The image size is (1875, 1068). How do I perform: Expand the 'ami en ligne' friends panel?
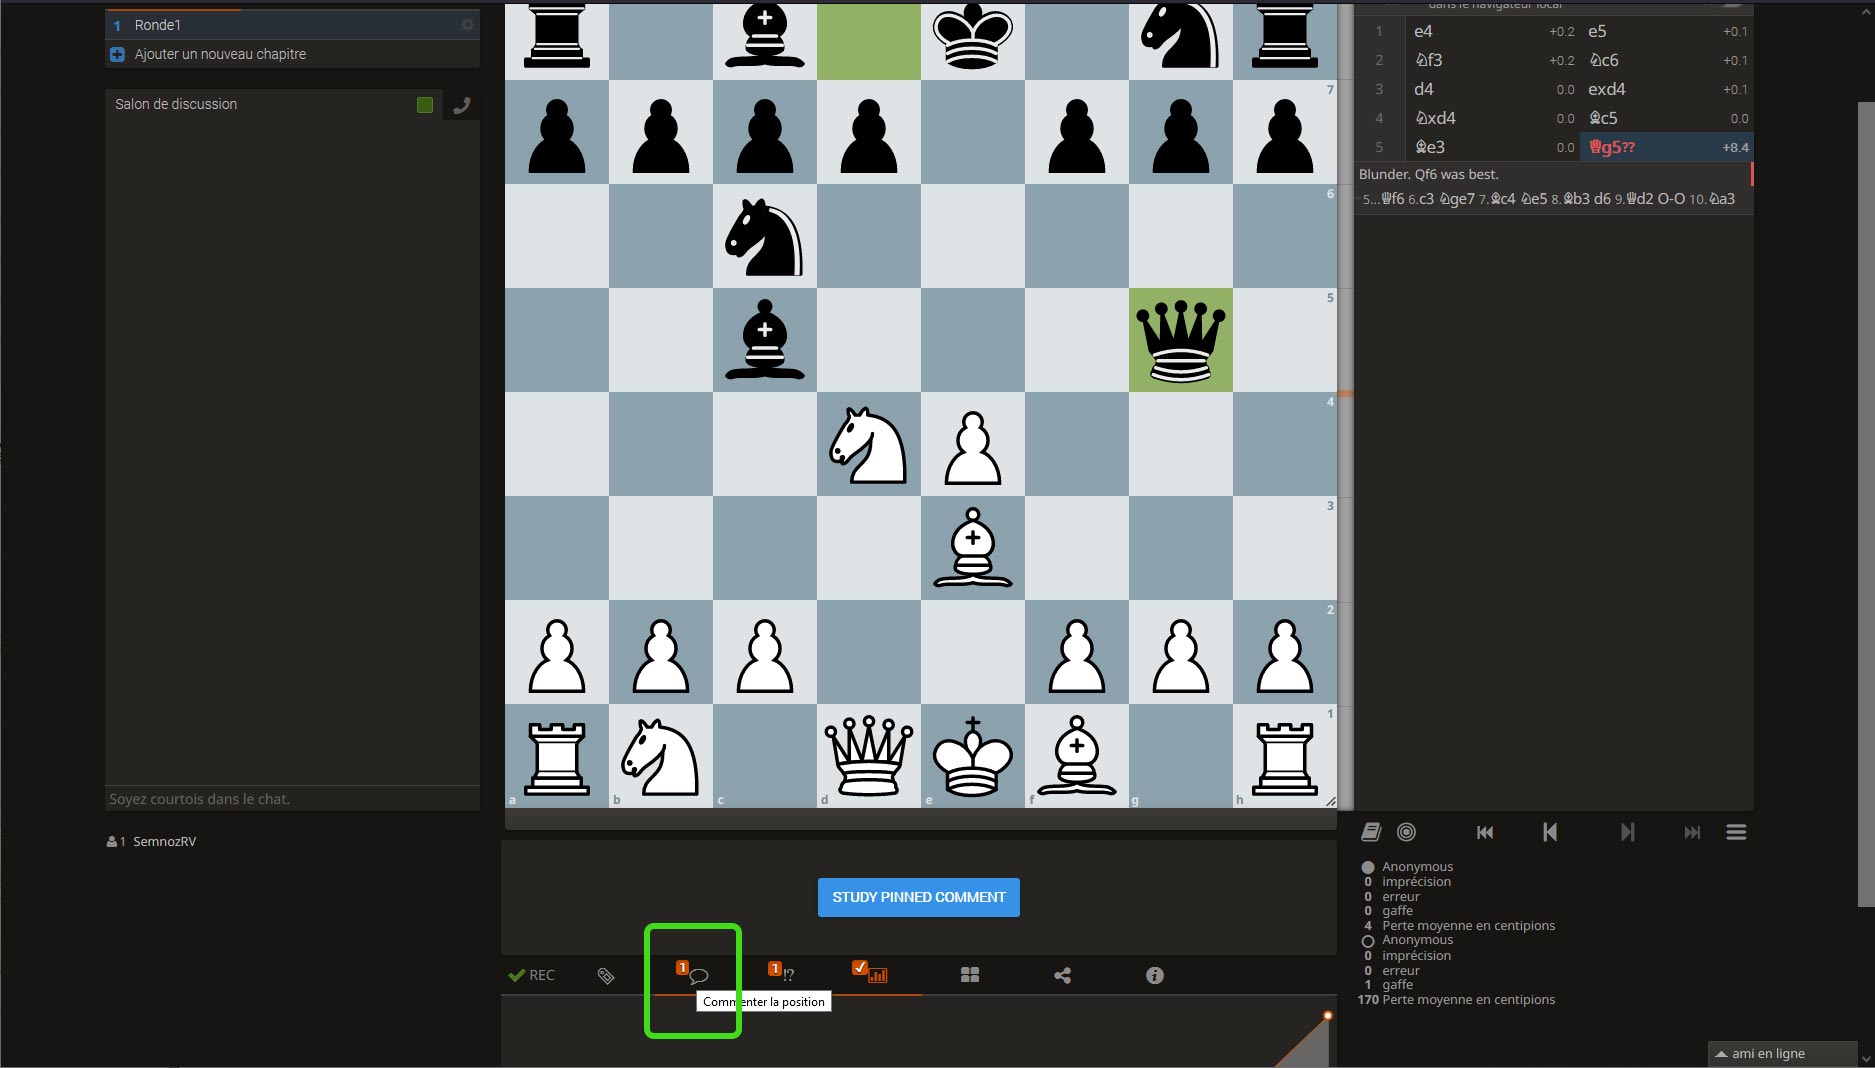point(1766,1053)
